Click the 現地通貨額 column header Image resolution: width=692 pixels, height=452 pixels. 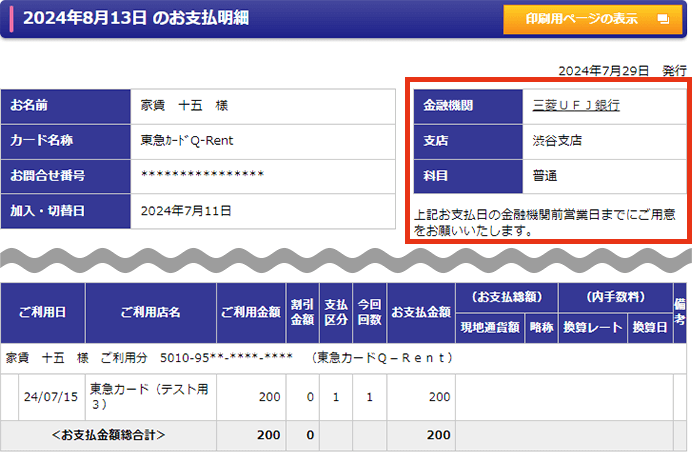[x=489, y=327]
